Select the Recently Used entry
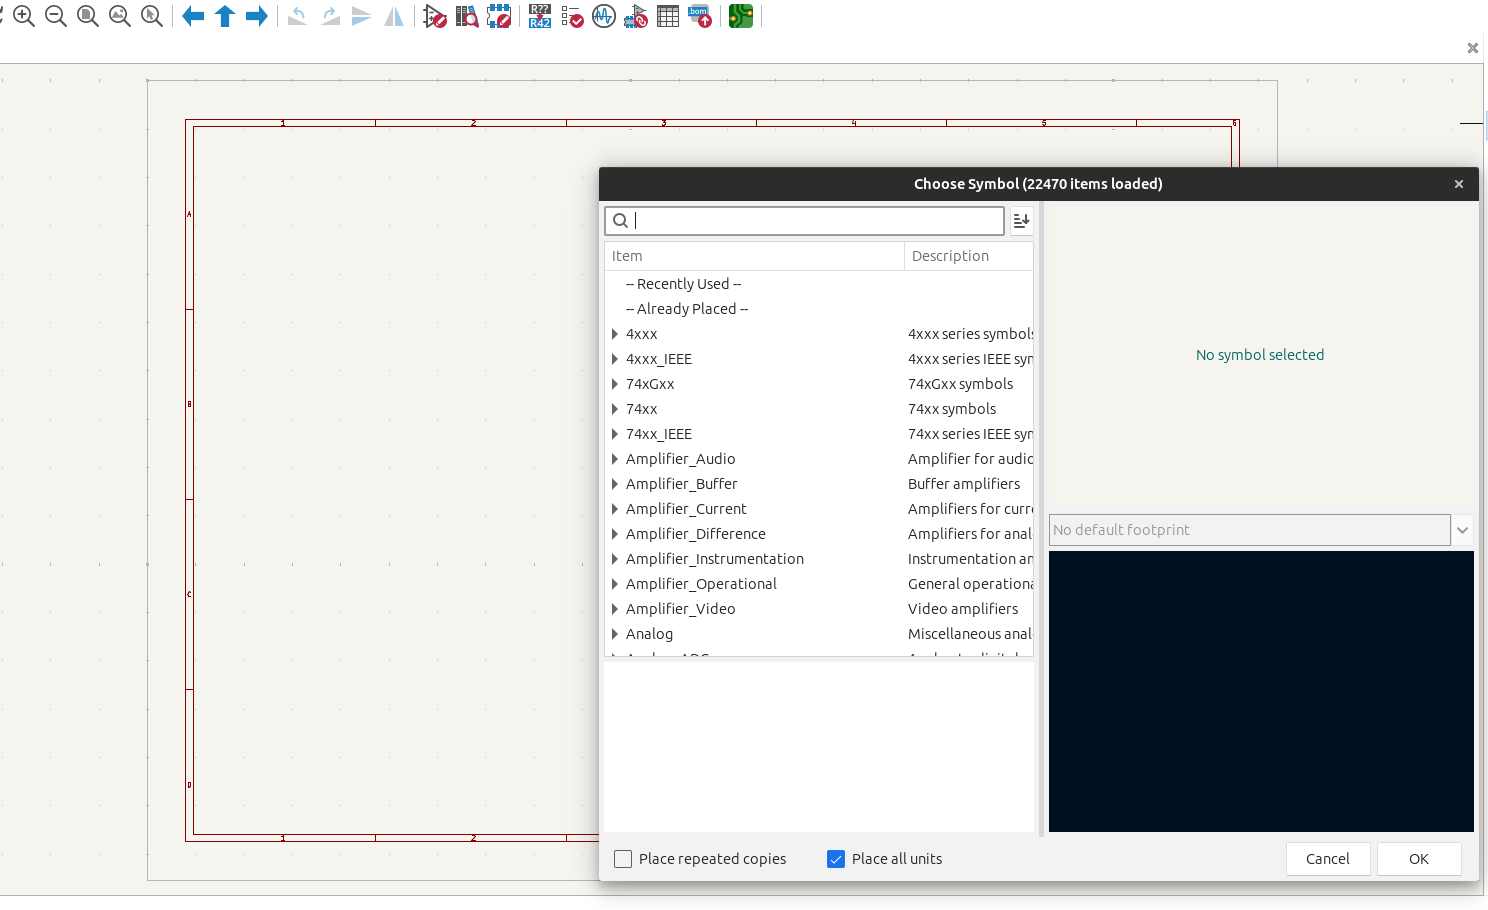This screenshot has height=910, width=1488. click(x=684, y=284)
